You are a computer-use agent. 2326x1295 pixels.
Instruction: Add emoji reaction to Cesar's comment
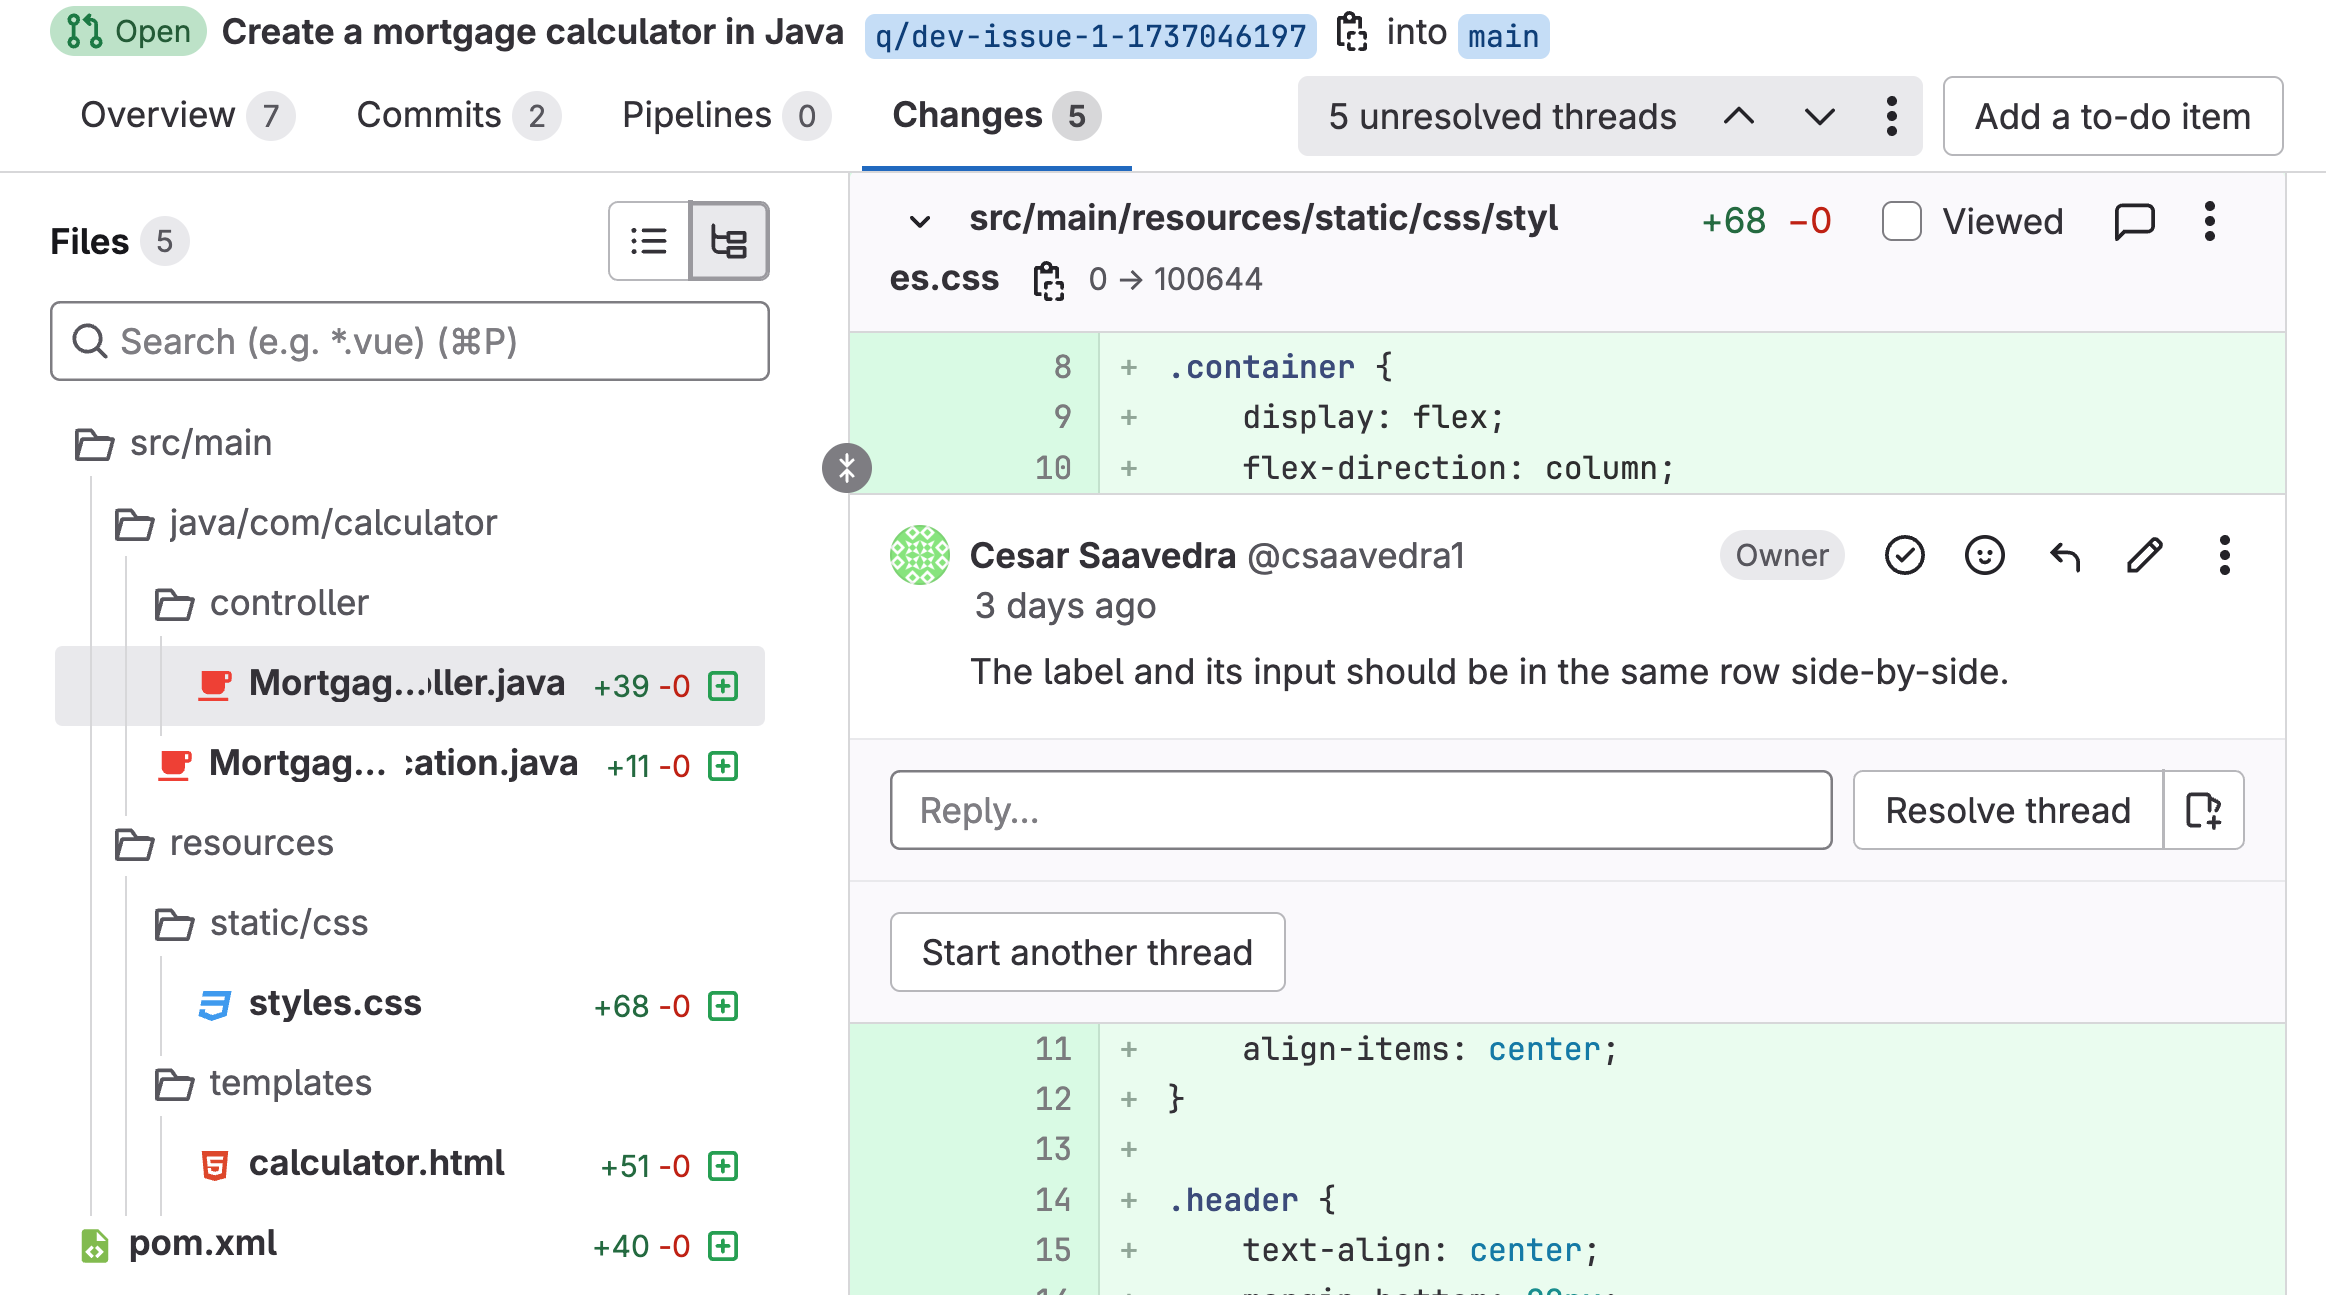pyautogui.click(x=1984, y=555)
